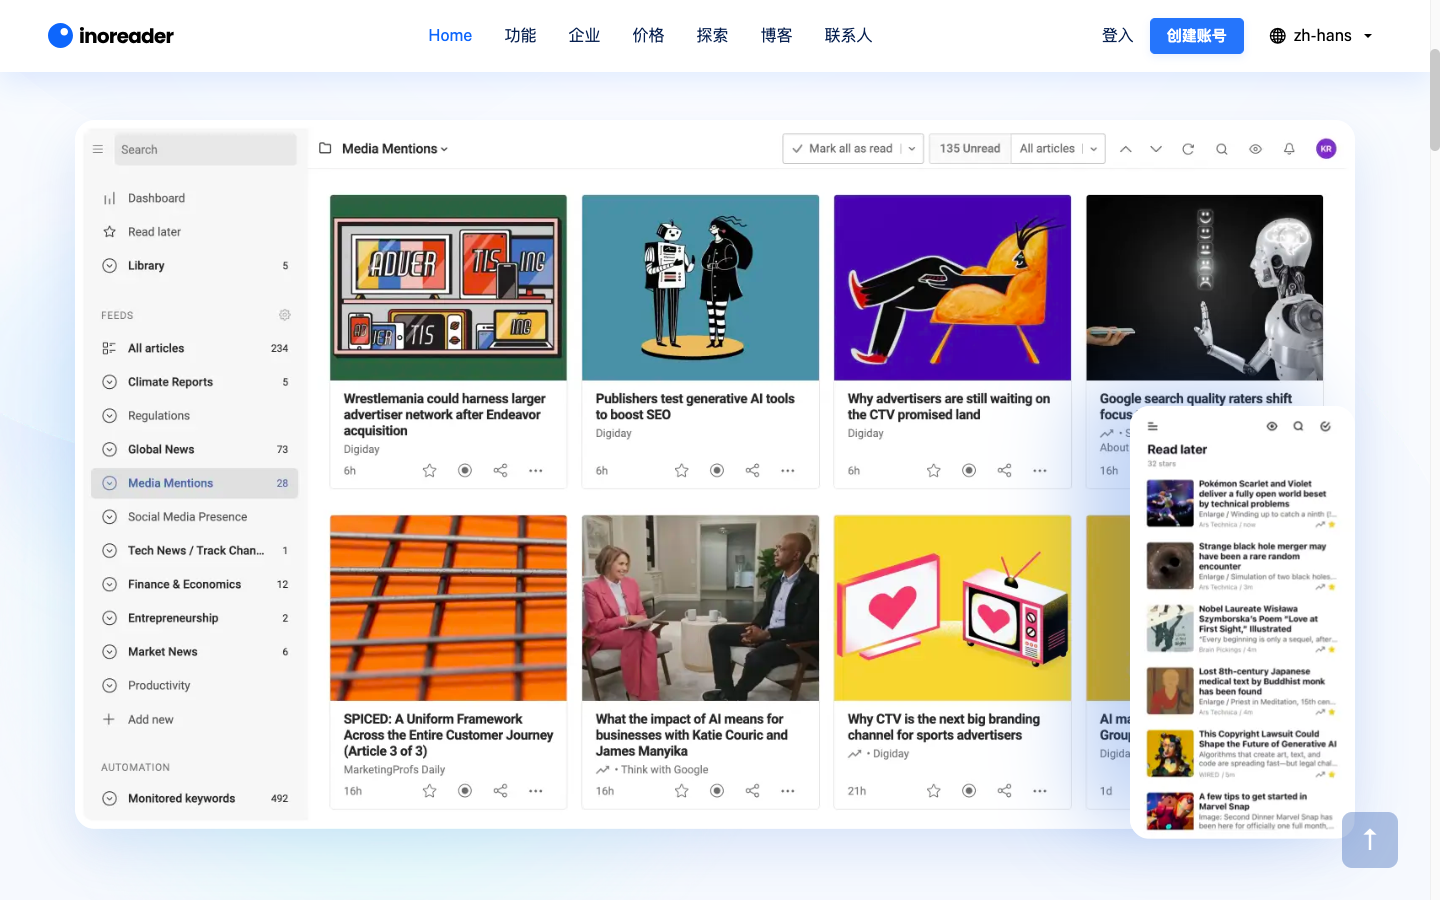Expand the Finance & Economics folder
Viewport: 1440px width, 900px height.
pyautogui.click(x=109, y=585)
